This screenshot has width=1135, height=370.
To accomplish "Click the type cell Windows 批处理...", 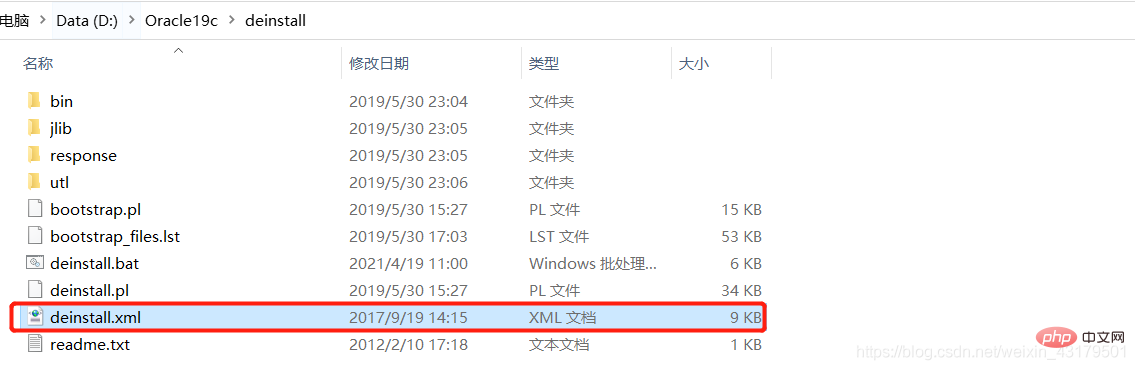I will (593, 264).
